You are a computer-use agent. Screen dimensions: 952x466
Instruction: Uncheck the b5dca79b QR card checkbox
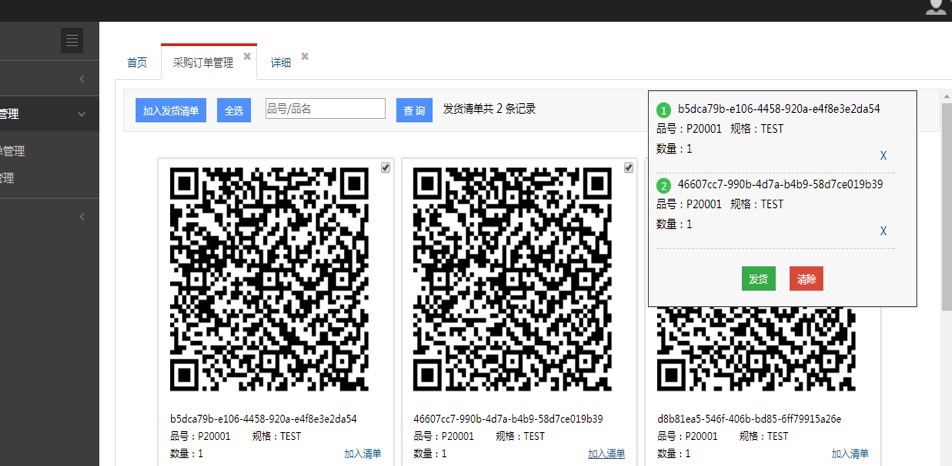click(386, 168)
